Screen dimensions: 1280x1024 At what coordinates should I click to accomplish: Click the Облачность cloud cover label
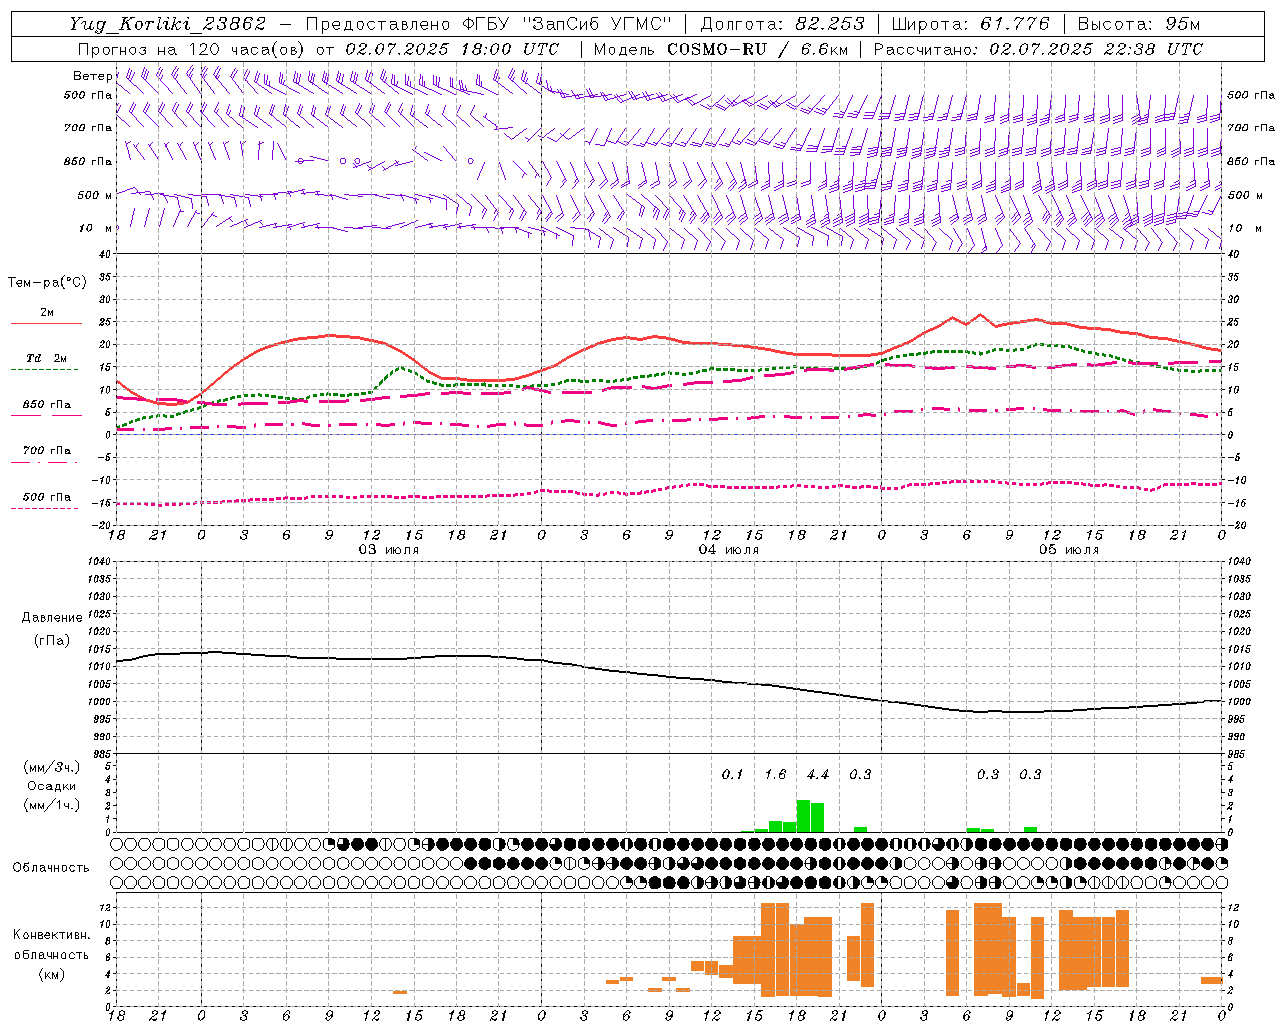tap(51, 868)
